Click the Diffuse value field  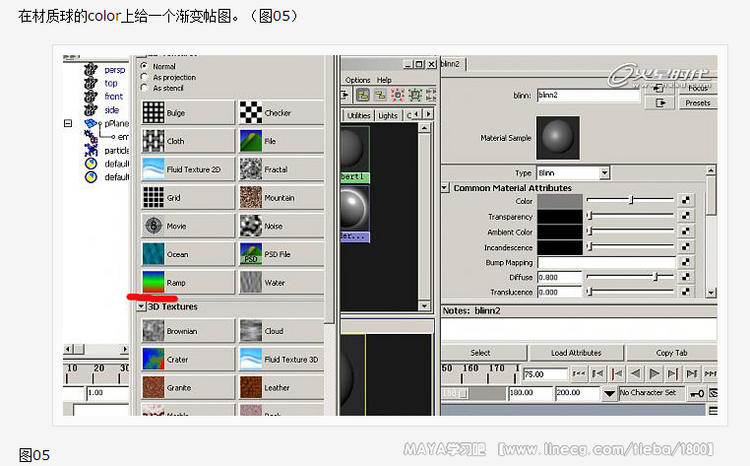[x=560, y=277]
